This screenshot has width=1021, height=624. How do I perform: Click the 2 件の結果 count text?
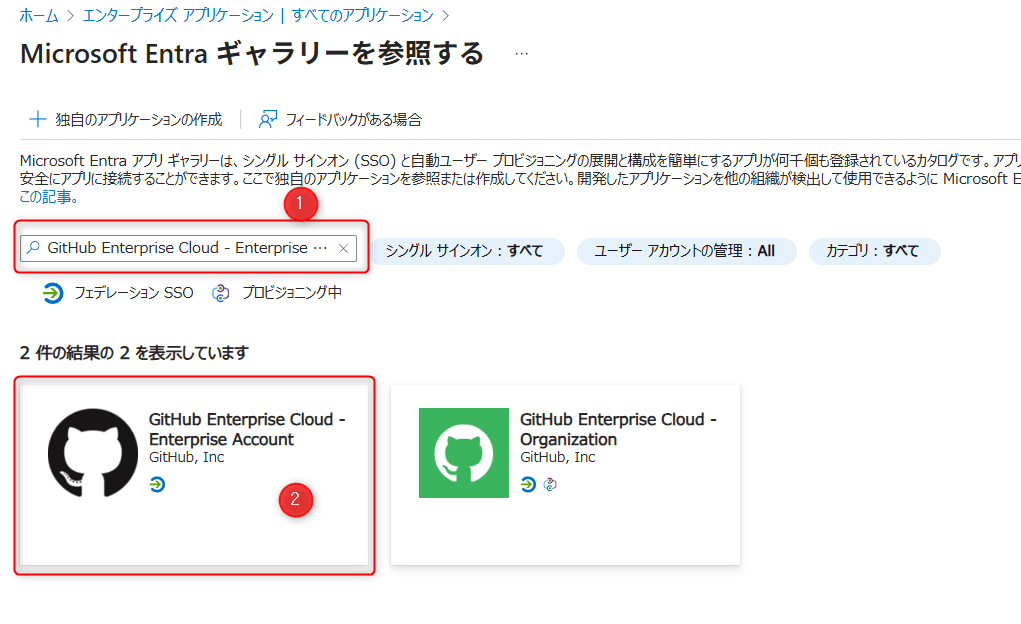[134, 353]
